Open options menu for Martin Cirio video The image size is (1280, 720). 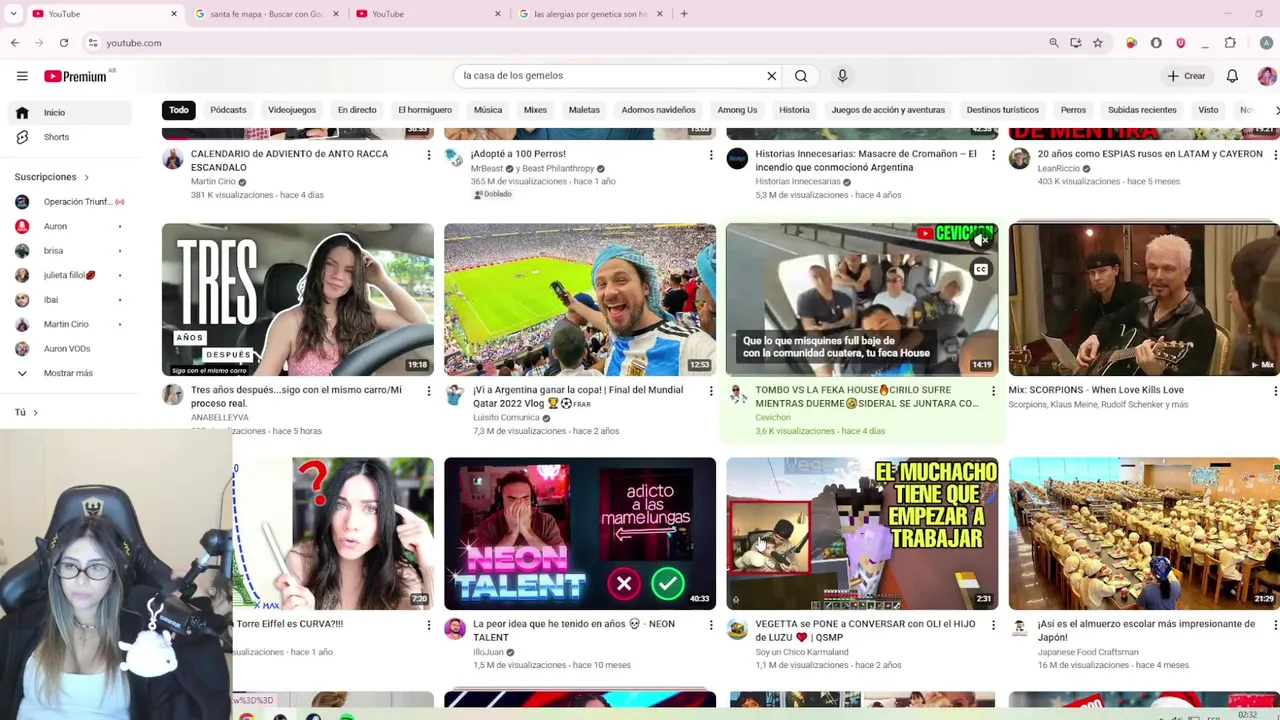coord(429,155)
